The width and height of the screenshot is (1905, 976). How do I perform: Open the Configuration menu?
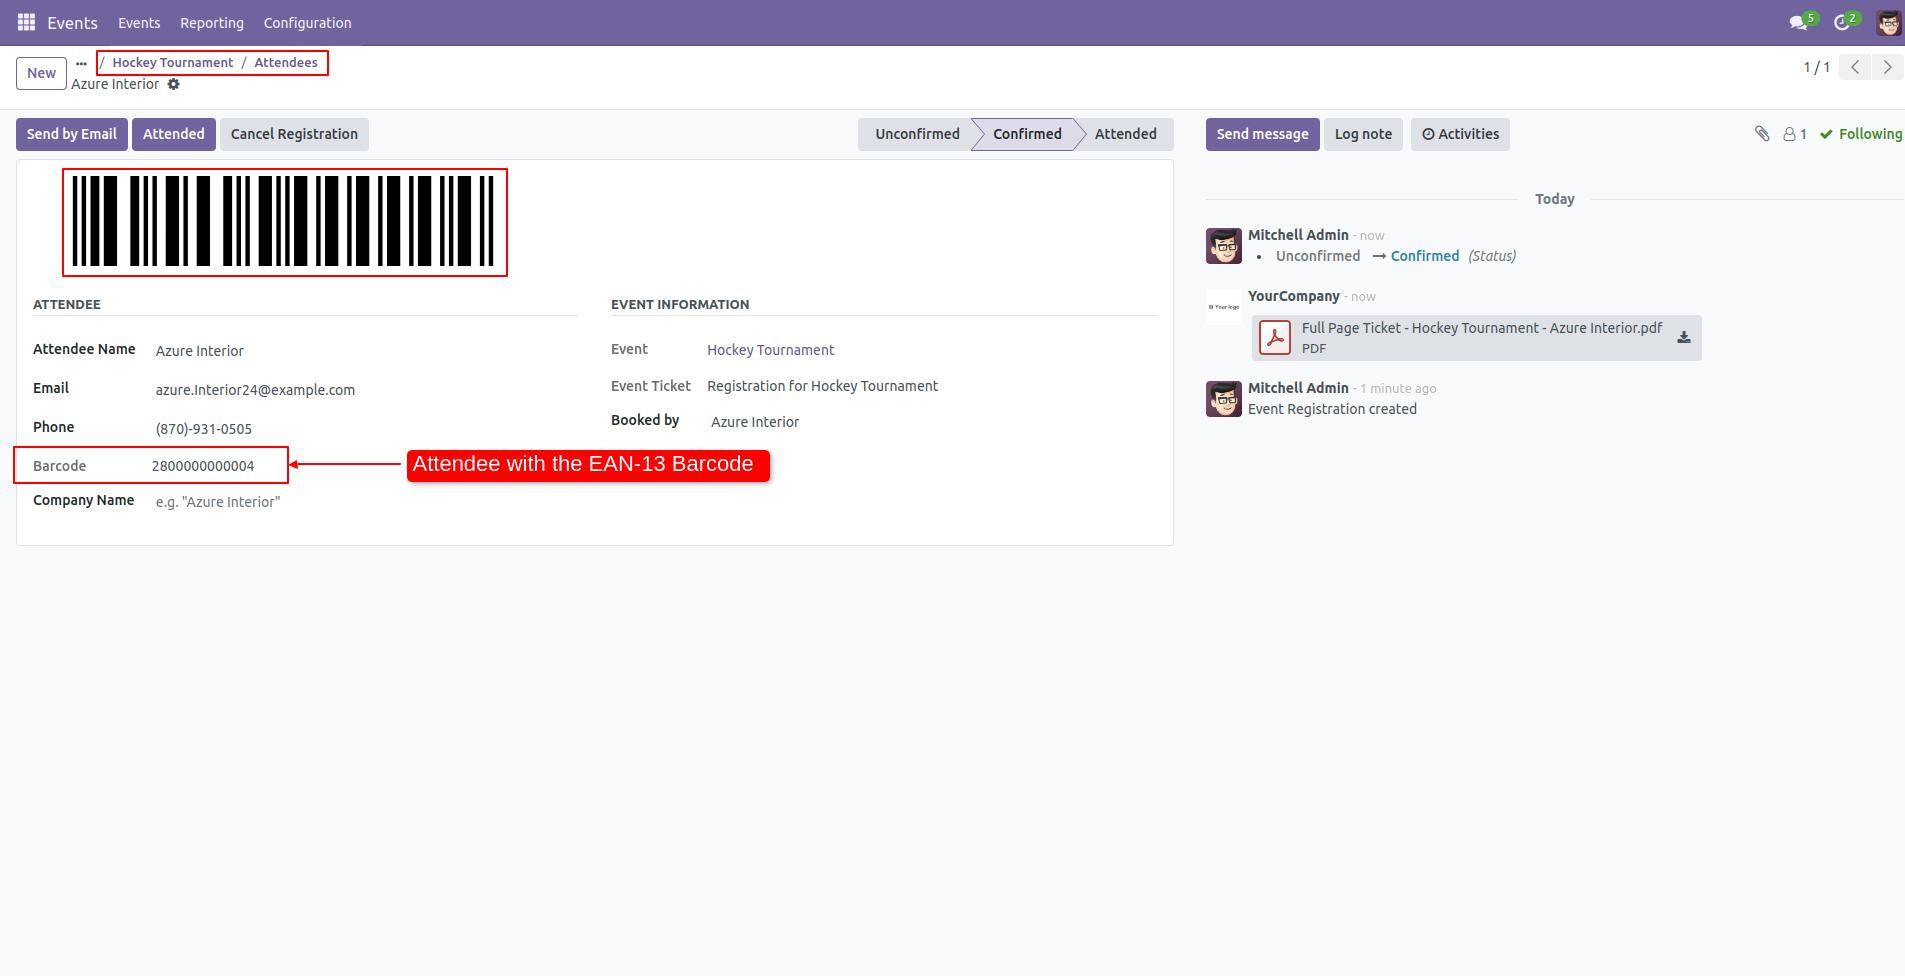tap(308, 23)
